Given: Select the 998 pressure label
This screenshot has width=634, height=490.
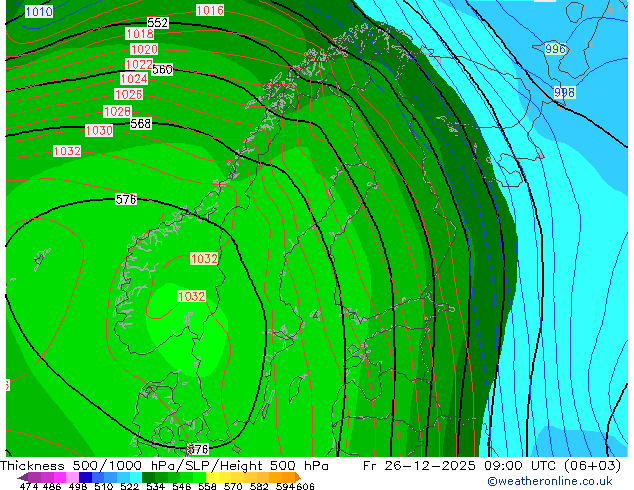Looking at the screenshot, I should click(x=564, y=93).
